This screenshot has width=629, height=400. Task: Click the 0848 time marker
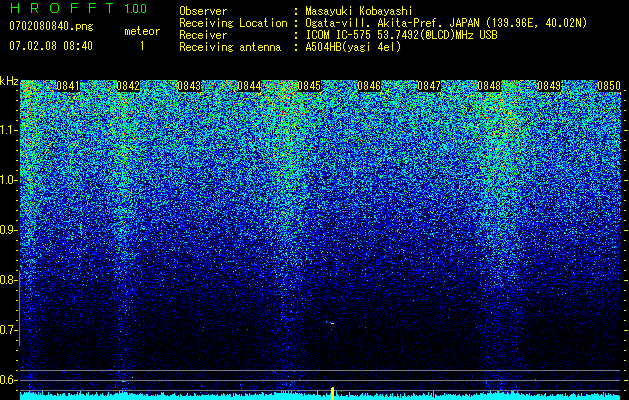click(x=489, y=86)
